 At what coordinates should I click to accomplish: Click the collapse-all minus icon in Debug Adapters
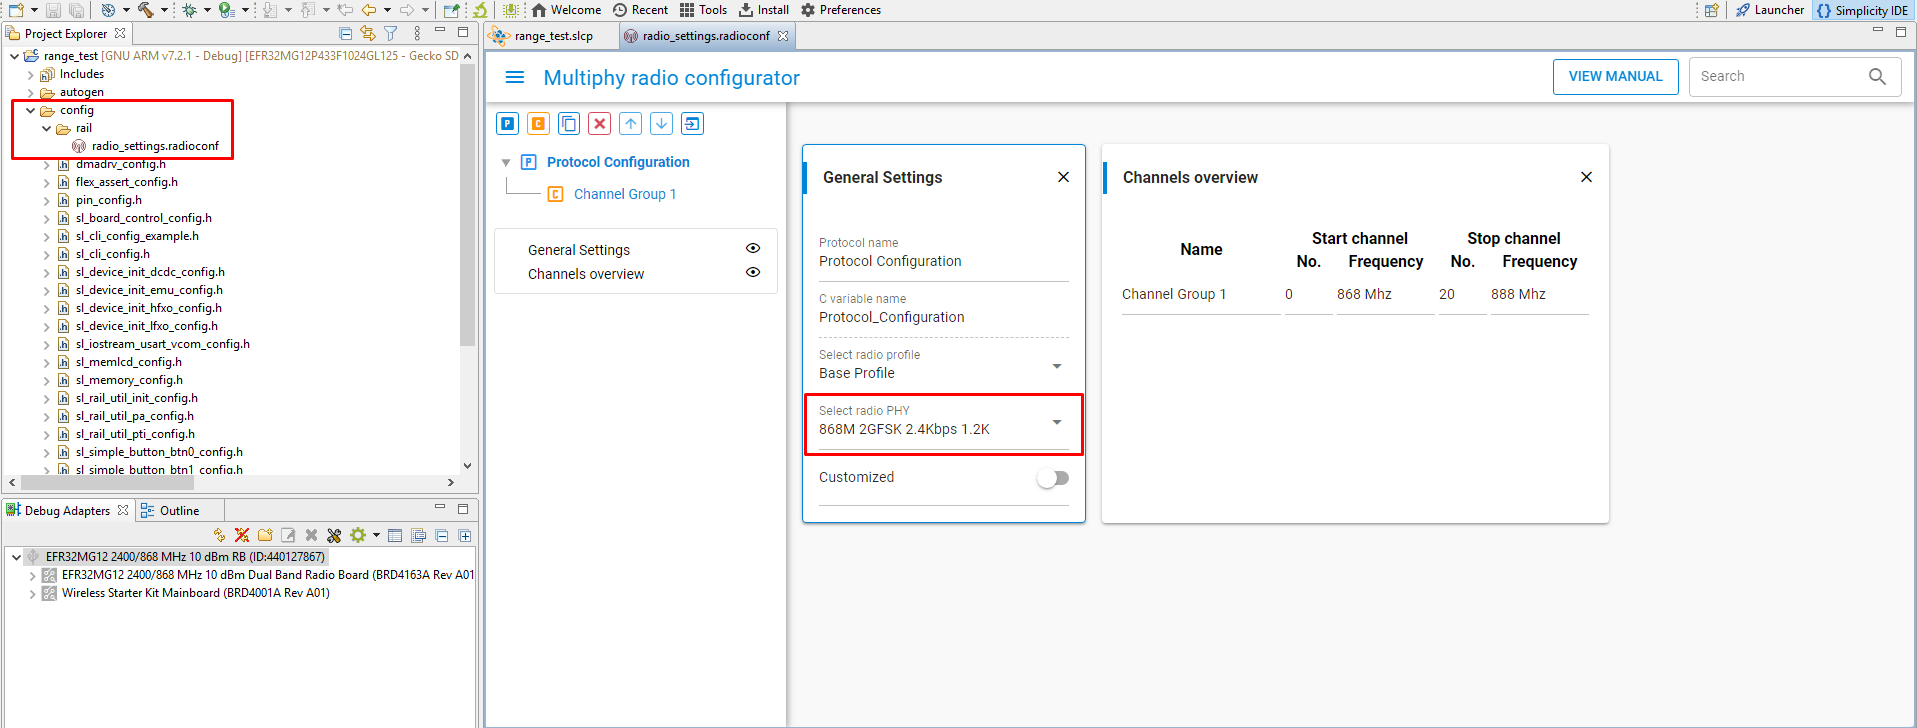tap(442, 535)
